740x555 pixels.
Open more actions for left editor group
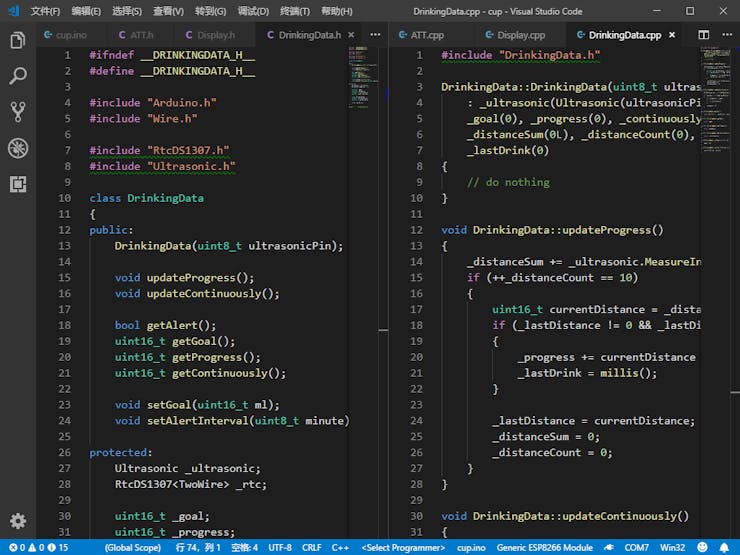(x=375, y=34)
